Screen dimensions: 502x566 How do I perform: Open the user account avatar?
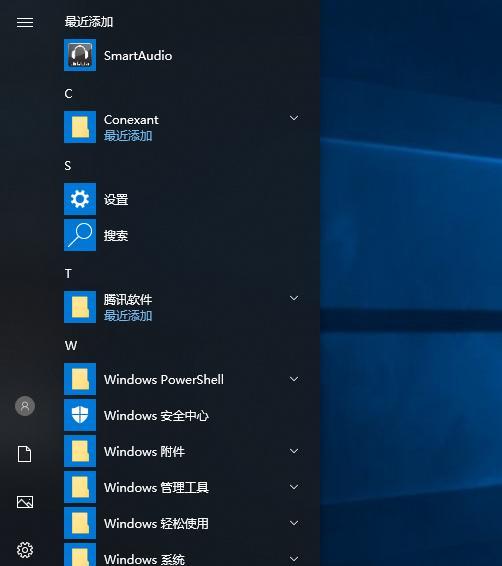(x=25, y=406)
